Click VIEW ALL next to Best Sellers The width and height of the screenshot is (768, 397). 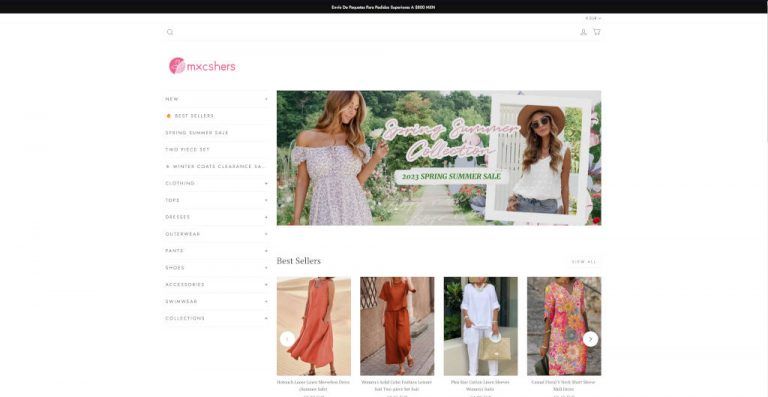click(584, 262)
